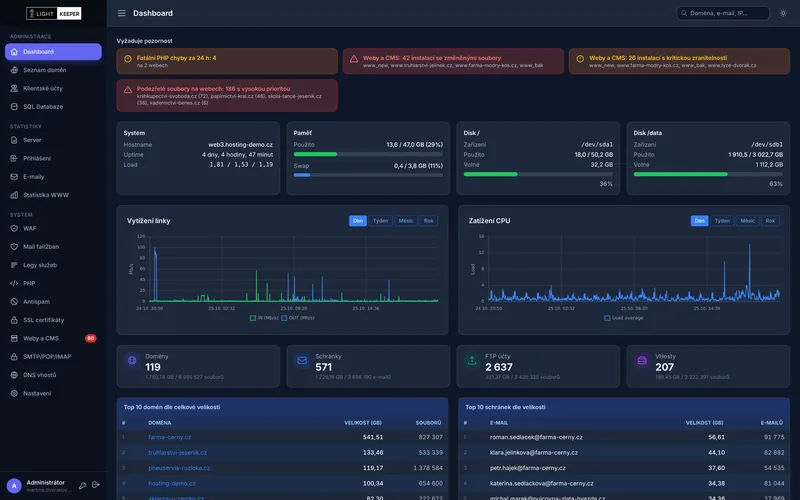Image resolution: width=800 pixels, height=500 pixels.
Task: Click the logout icon in the sidebar footer
Action: [95, 485]
